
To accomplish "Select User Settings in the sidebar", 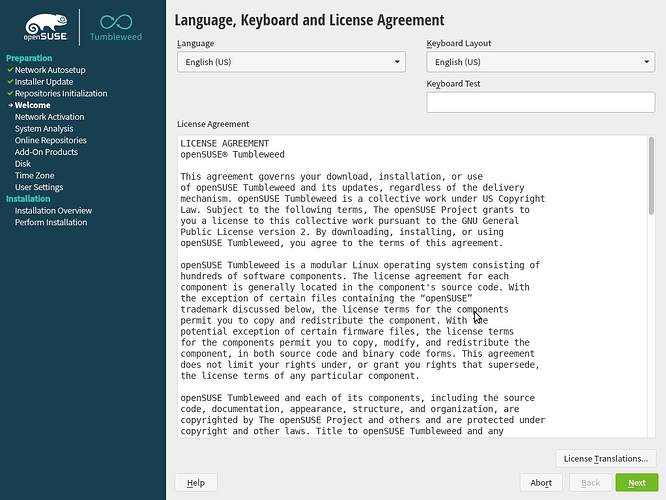I will [x=39, y=187].
